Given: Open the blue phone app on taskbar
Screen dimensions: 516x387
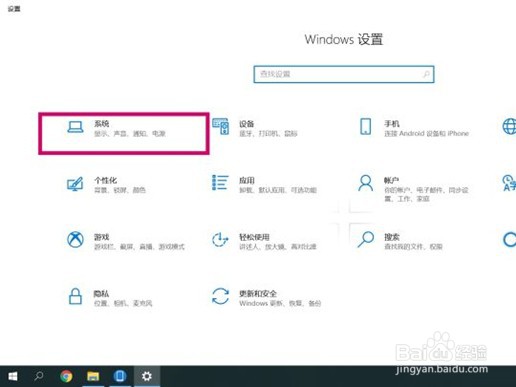Looking at the screenshot, I should point(120,376).
